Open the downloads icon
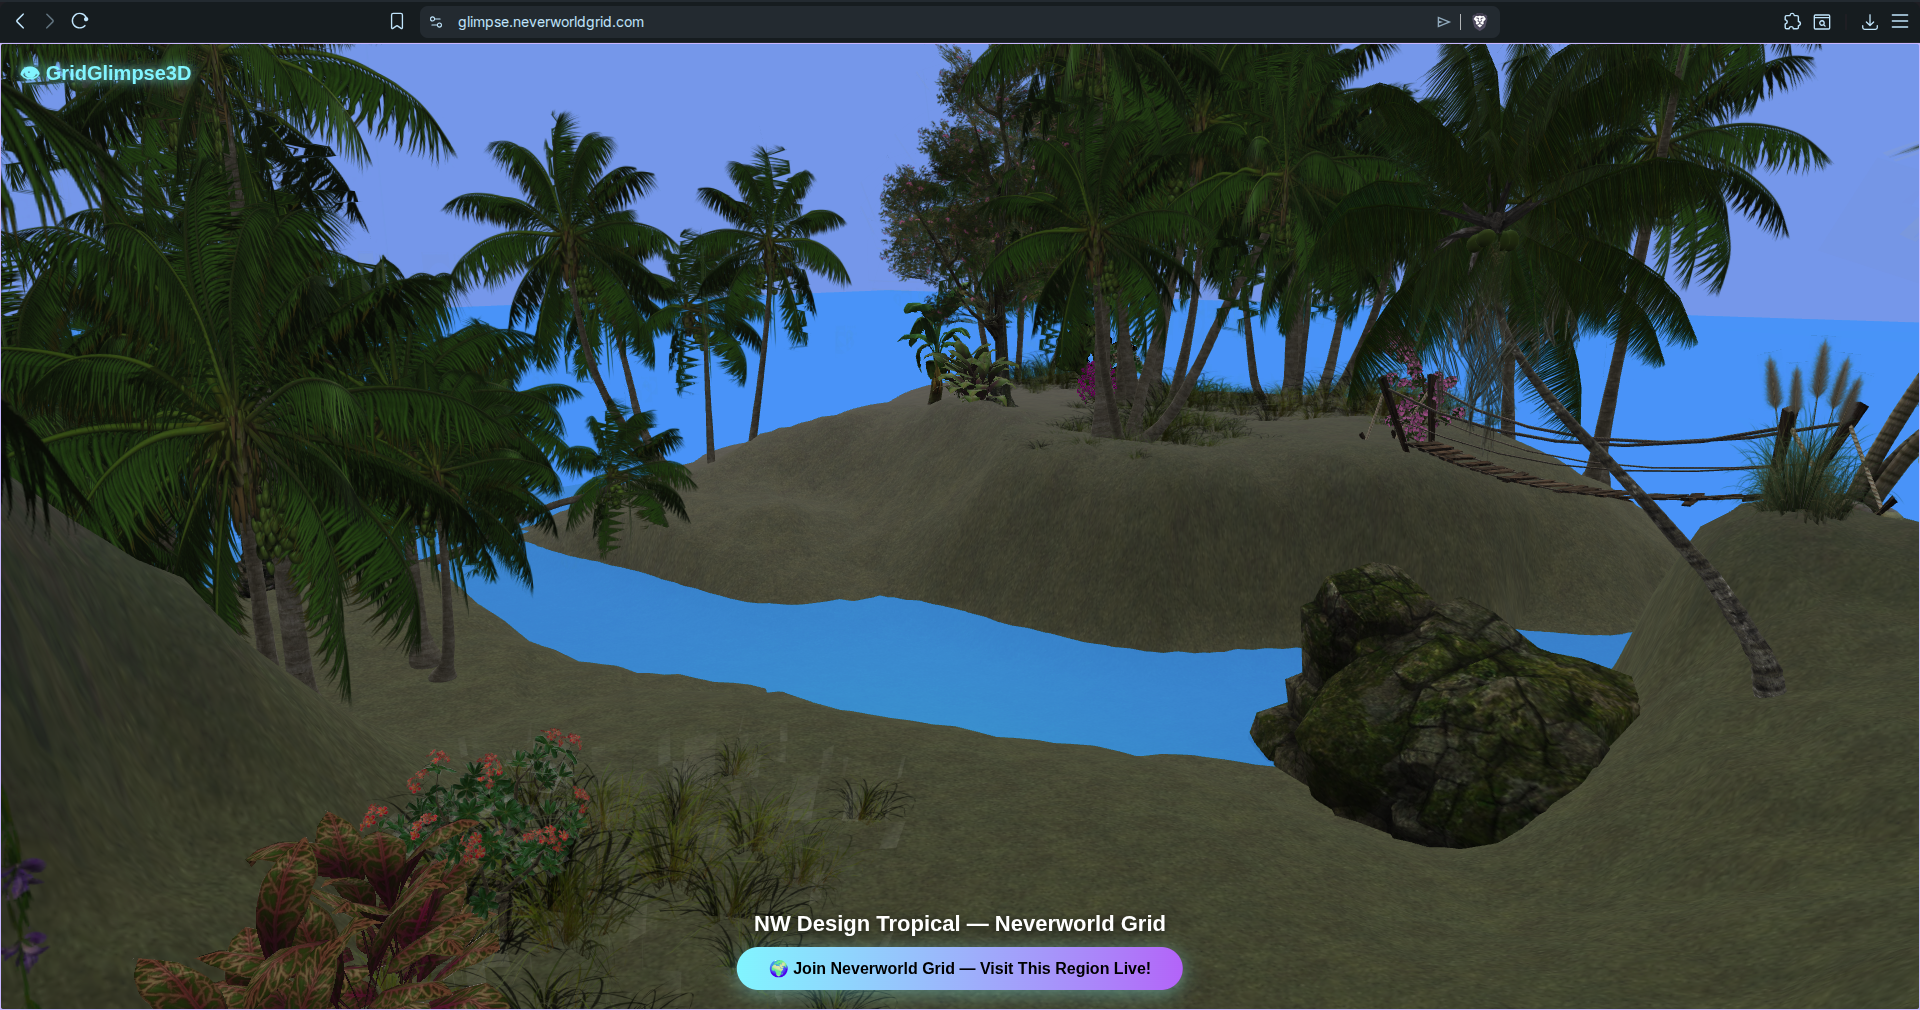 click(x=1869, y=21)
